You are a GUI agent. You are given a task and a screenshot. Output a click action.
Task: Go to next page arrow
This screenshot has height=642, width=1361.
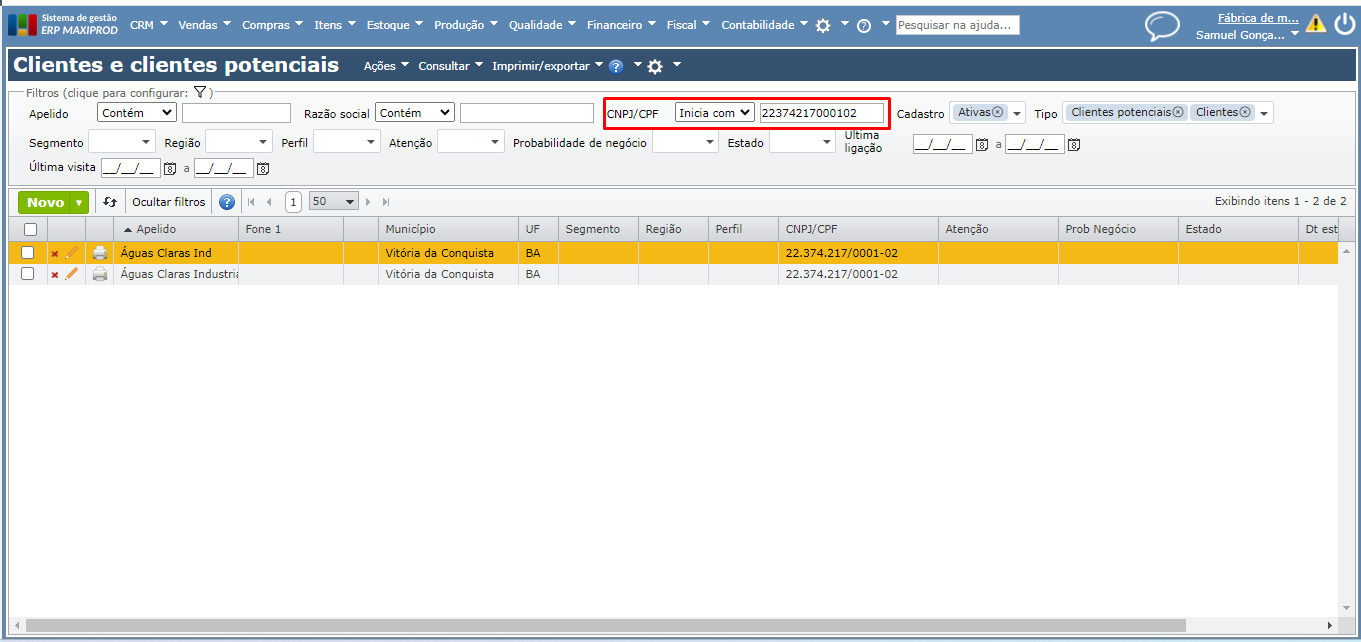tap(368, 202)
